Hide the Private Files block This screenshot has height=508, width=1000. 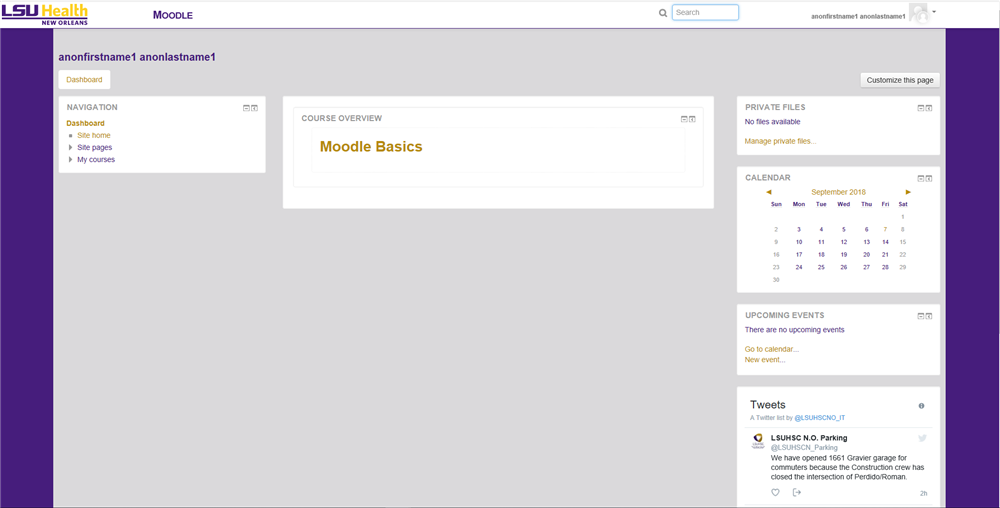click(x=921, y=108)
